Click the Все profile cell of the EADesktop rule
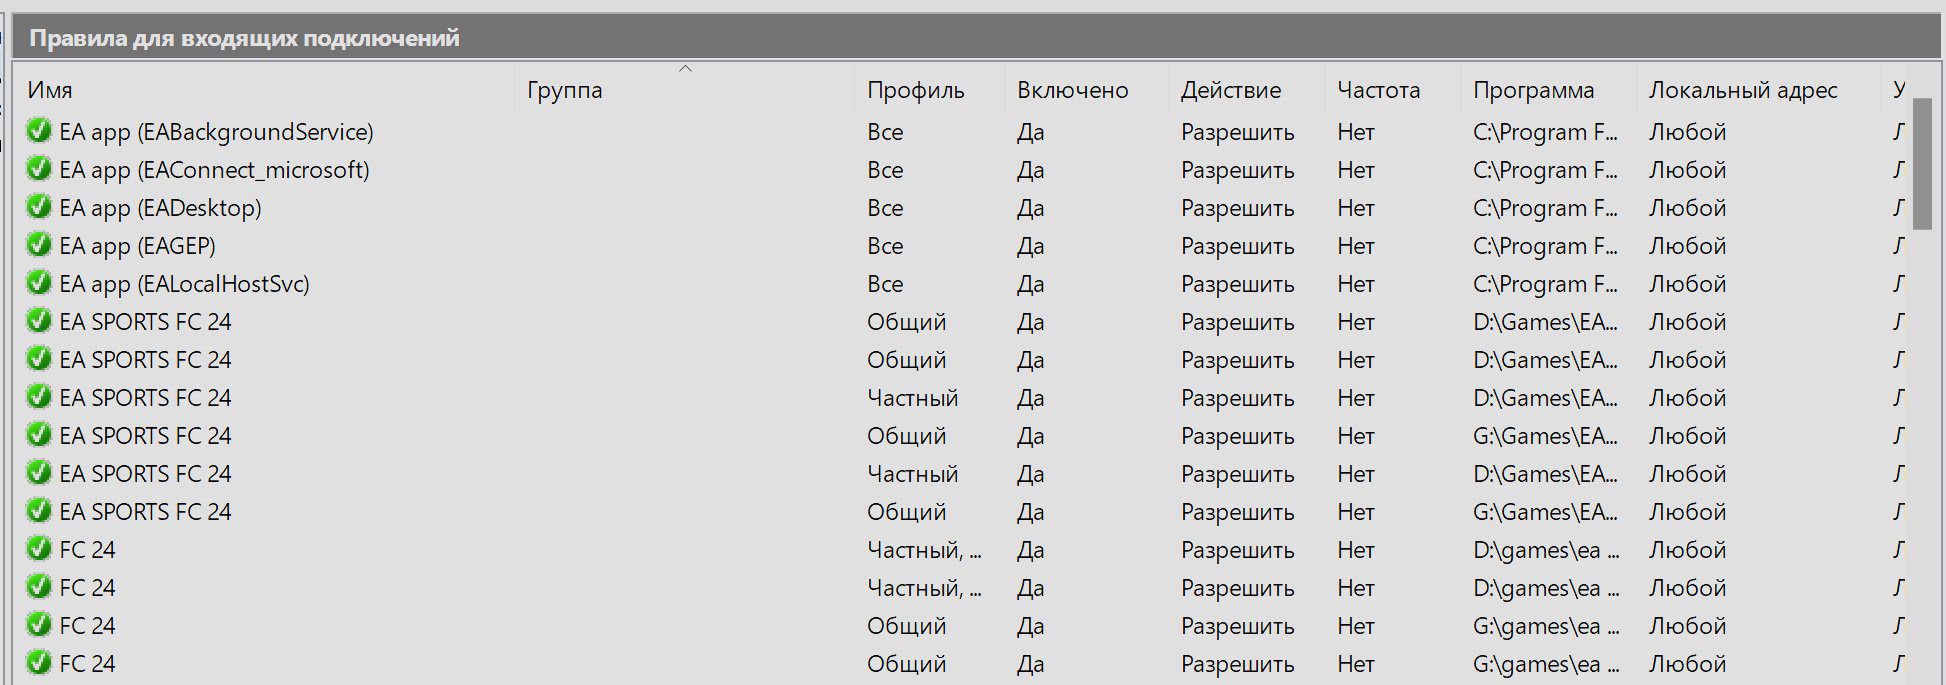Viewport: 1946px width, 685px height. [x=885, y=208]
